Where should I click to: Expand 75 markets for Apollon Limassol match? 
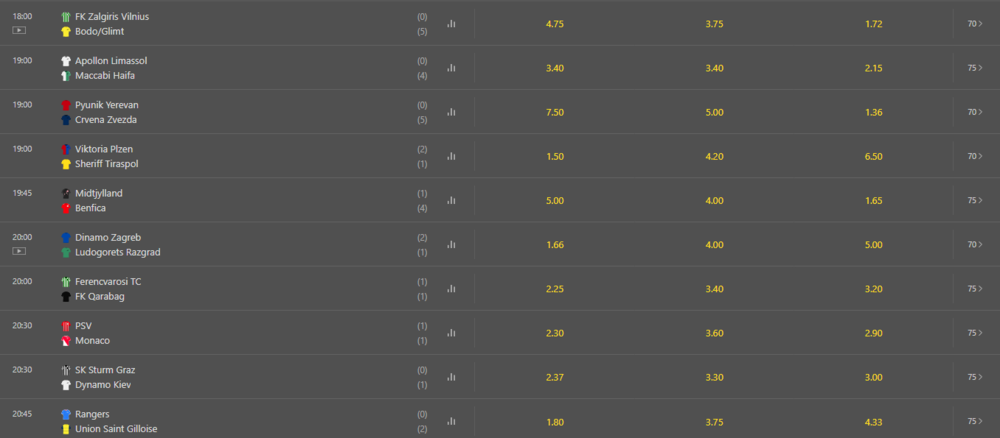974,68
